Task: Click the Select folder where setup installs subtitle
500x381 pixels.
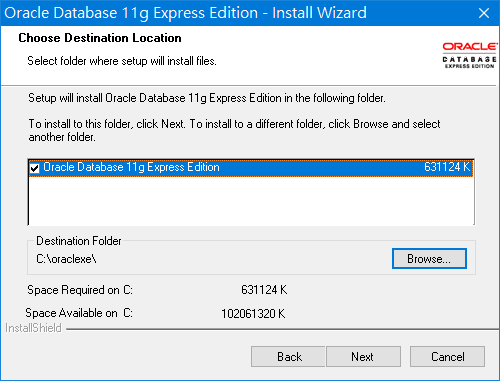Action: pos(122,61)
